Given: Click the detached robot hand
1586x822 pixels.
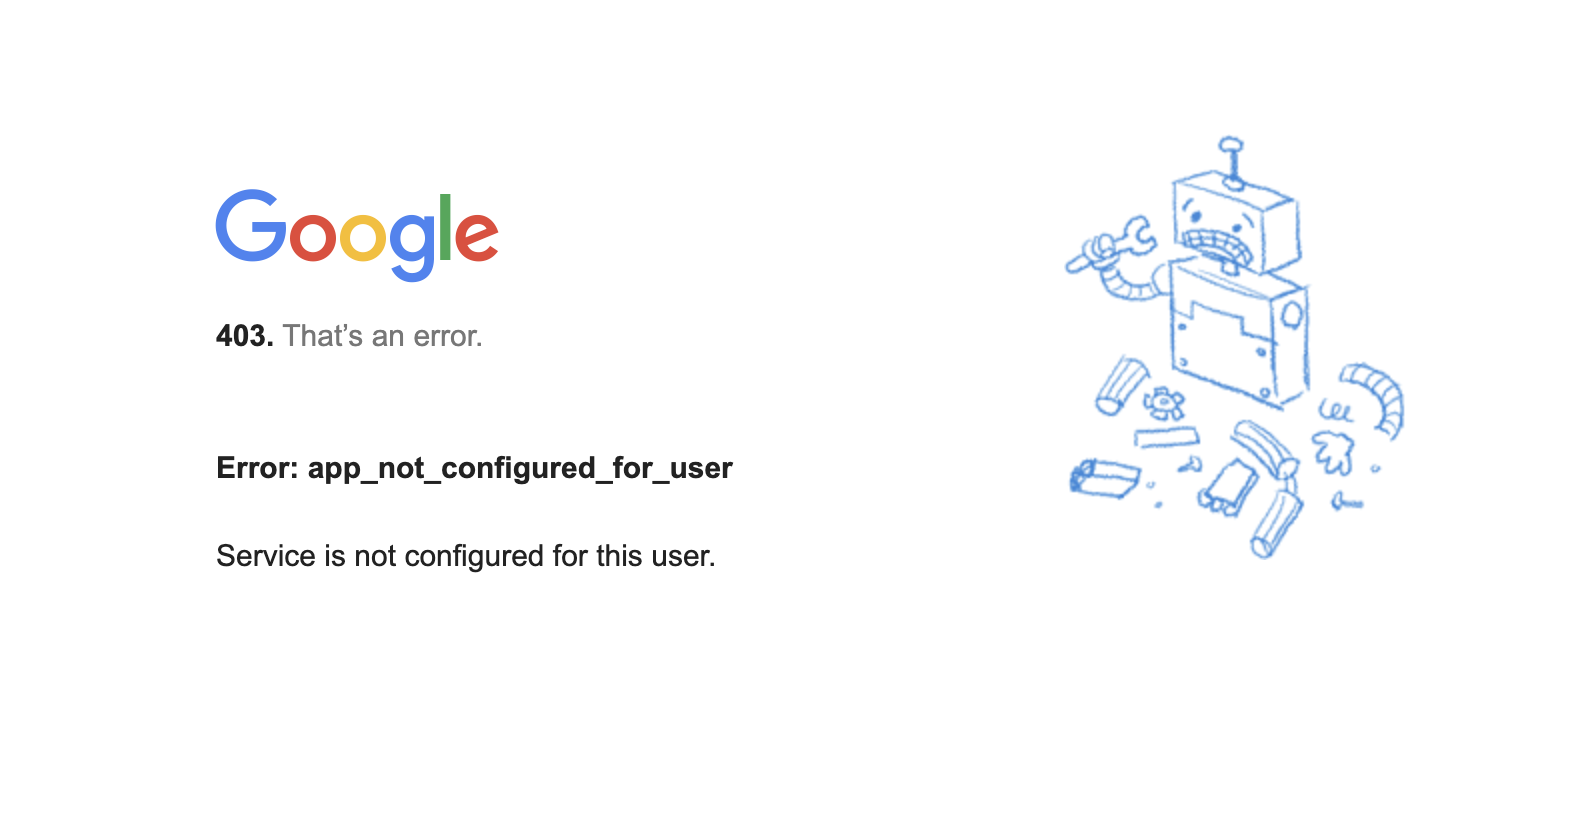Looking at the screenshot, I should tap(1332, 452).
